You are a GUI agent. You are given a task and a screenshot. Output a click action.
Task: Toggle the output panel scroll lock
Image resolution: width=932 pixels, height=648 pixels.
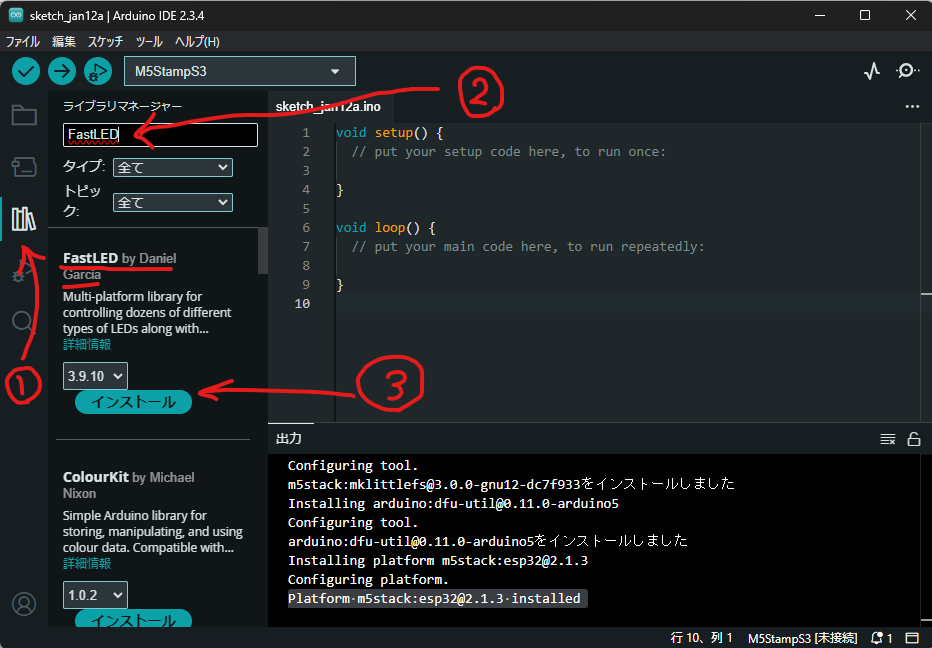point(914,439)
